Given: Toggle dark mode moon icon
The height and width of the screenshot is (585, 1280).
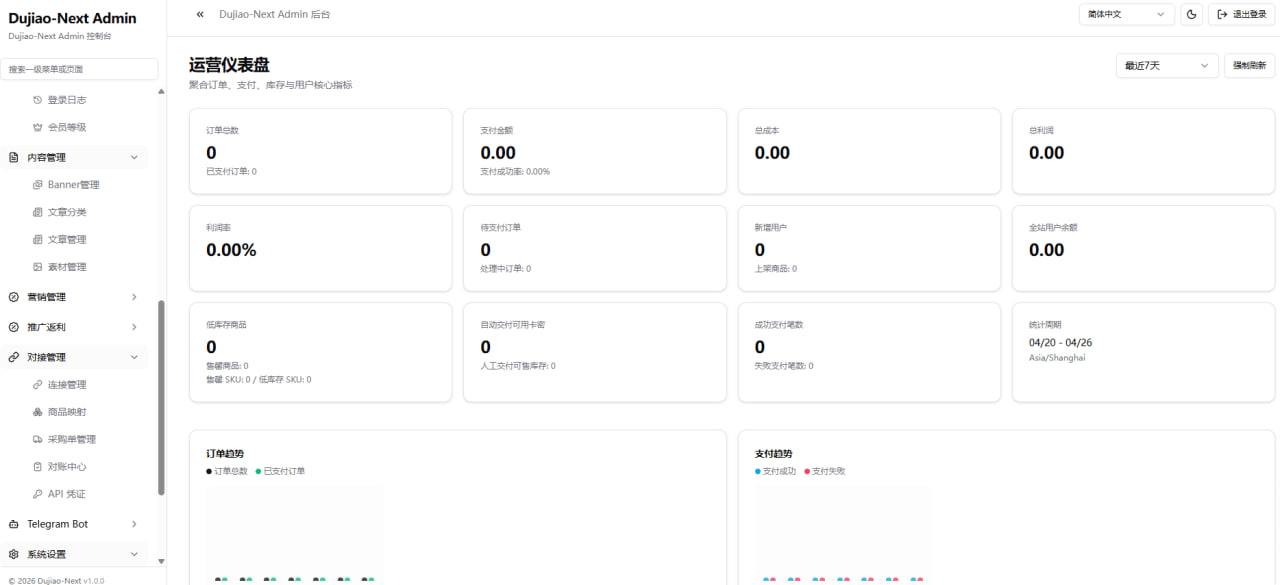Looking at the screenshot, I should pos(1192,14).
